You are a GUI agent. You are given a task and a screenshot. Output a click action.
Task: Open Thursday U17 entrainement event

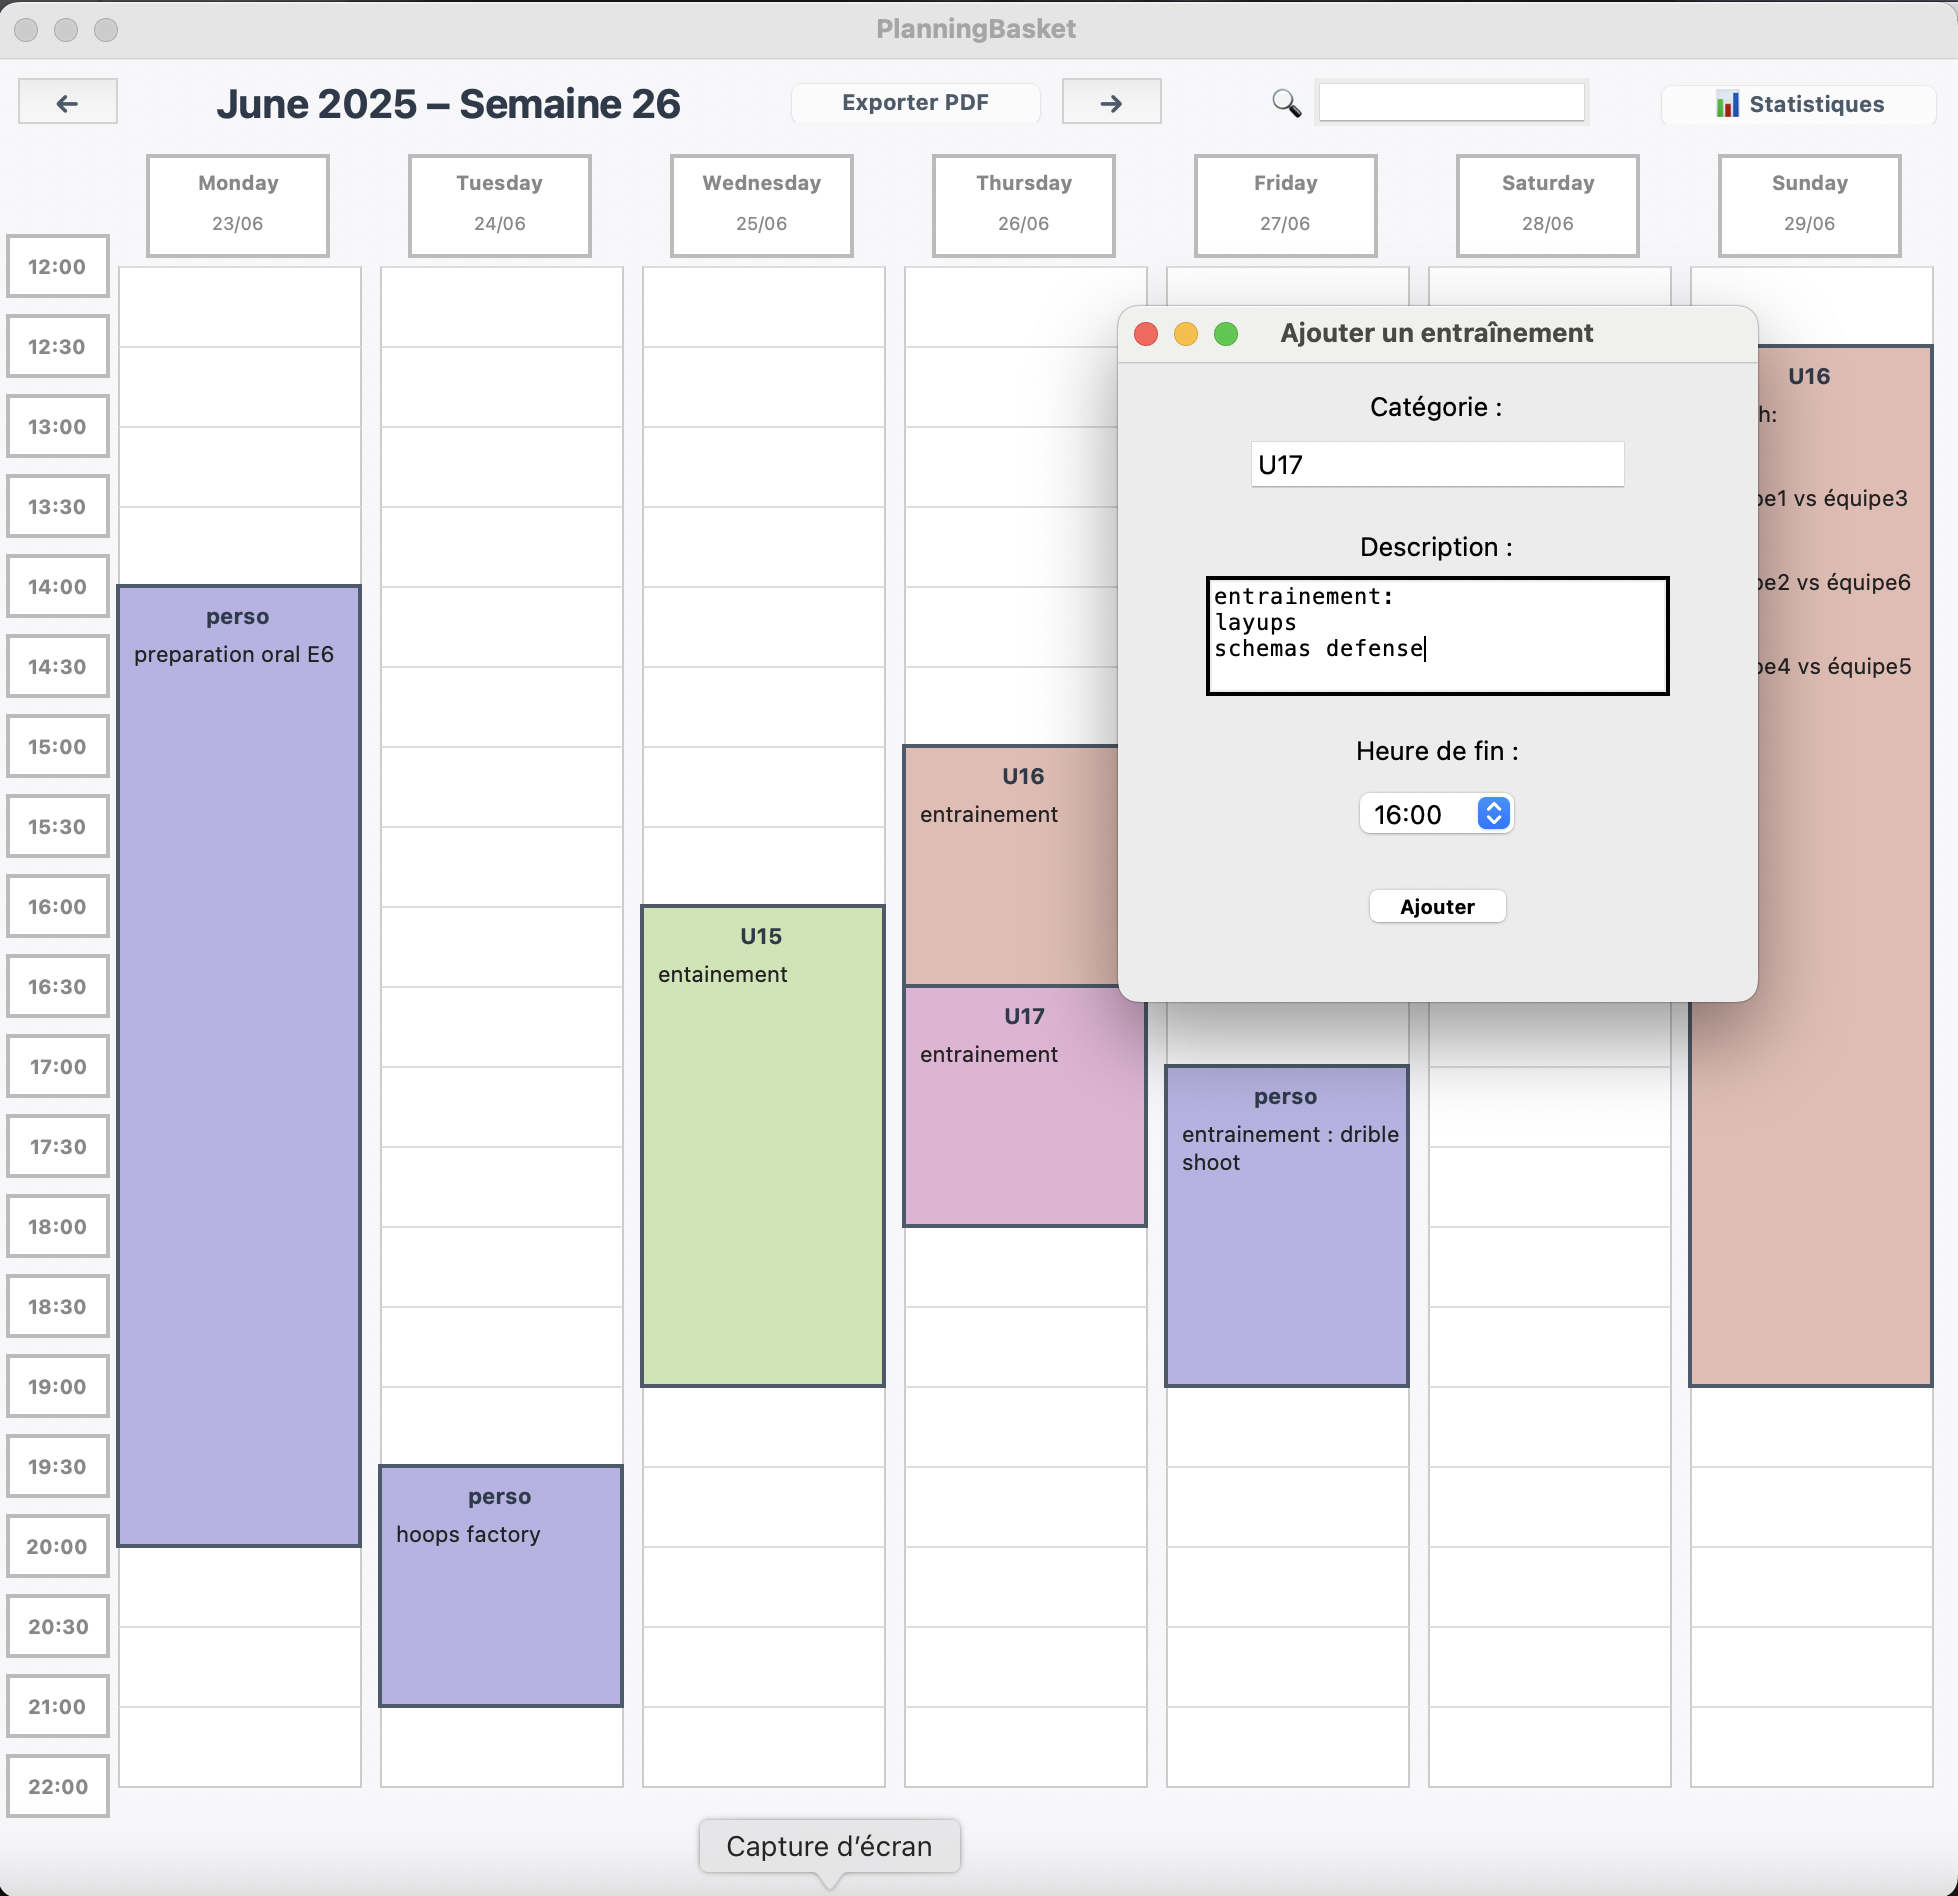pos(1025,1106)
